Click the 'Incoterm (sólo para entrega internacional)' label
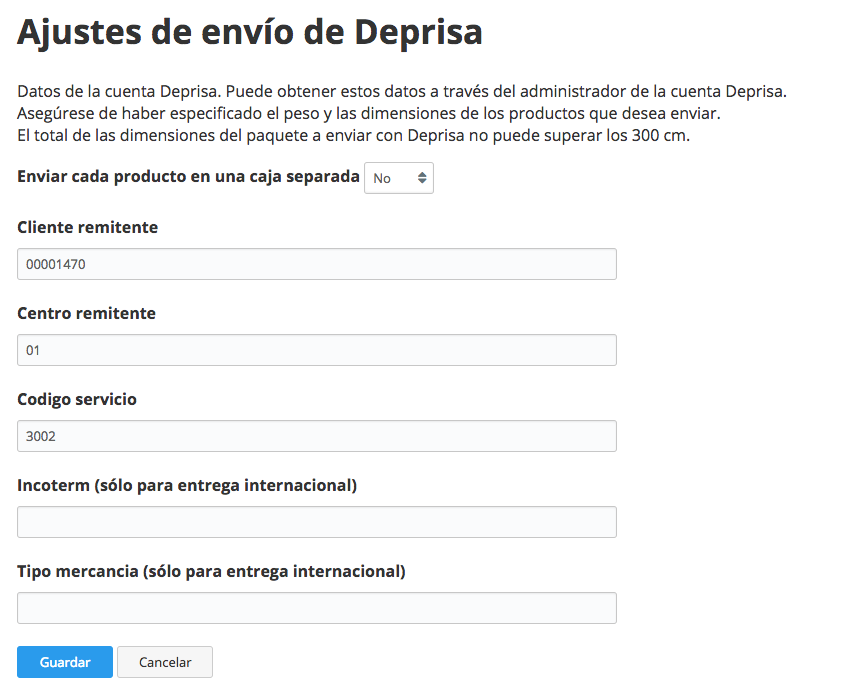The height and width of the screenshot is (693, 861). coord(187,485)
